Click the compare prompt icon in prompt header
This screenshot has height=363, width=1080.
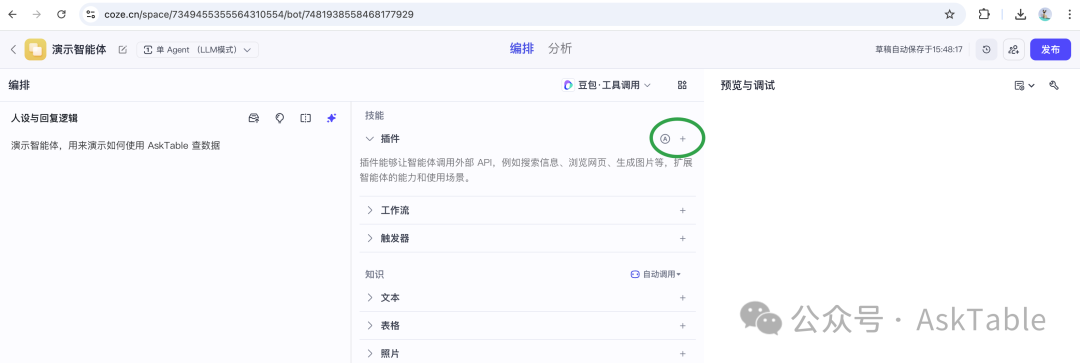305,118
